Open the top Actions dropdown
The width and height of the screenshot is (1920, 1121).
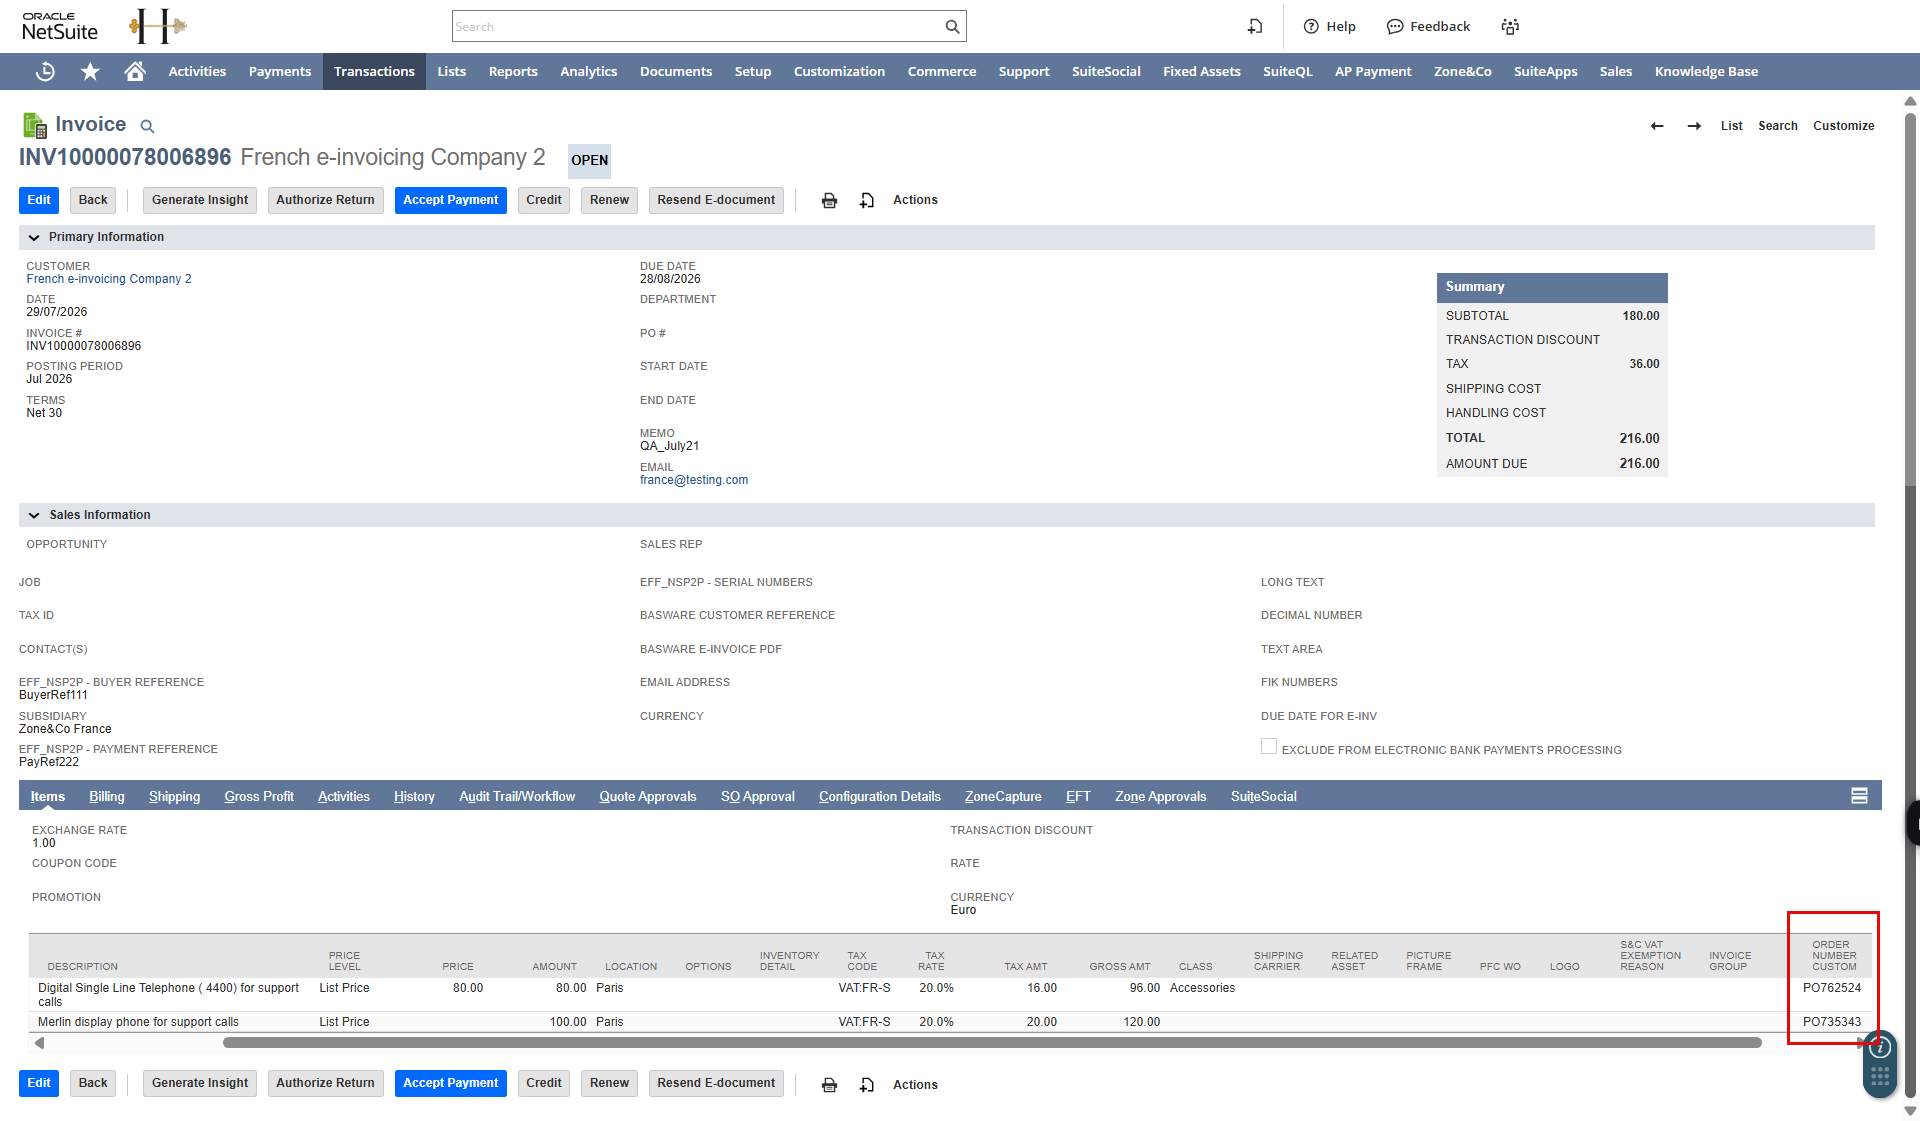[915, 200]
